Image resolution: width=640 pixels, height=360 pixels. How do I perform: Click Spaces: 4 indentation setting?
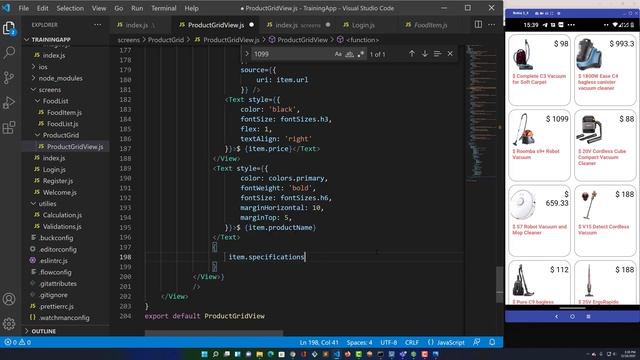pos(360,342)
